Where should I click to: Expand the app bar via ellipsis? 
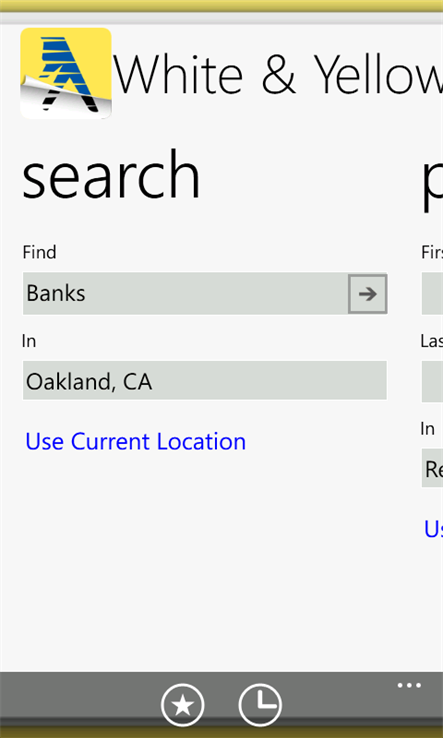point(409,685)
